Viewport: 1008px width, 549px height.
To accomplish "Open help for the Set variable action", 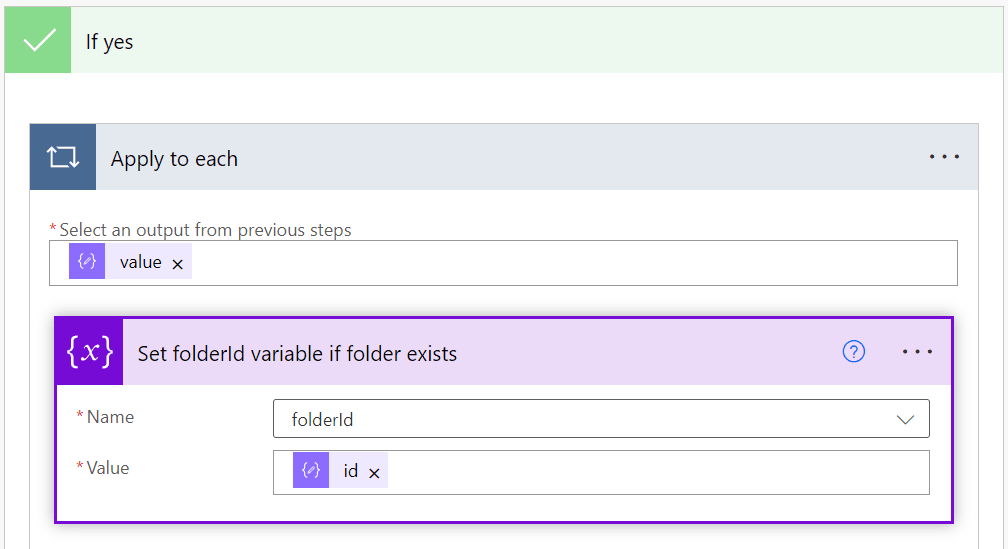I will coord(853,351).
